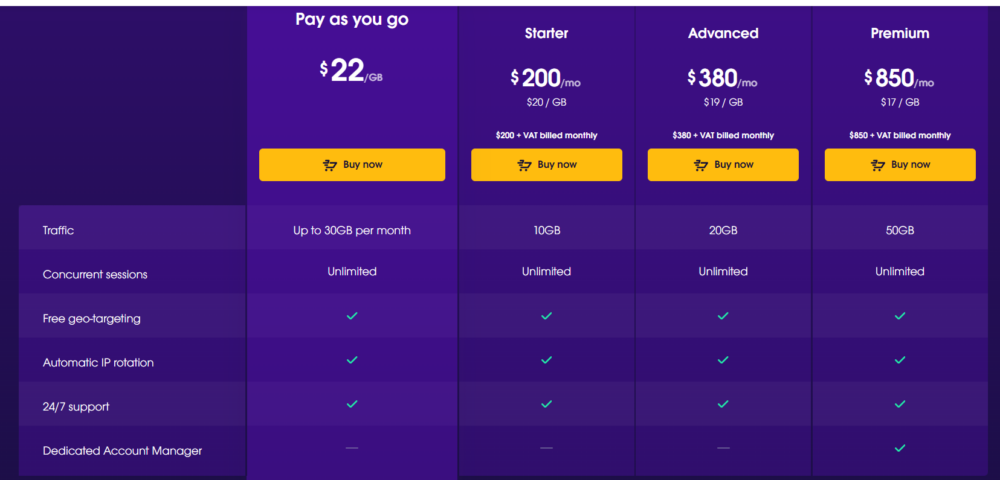Select the Traffic feature row label
This screenshot has width=1000, height=480.
[x=58, y=231]
